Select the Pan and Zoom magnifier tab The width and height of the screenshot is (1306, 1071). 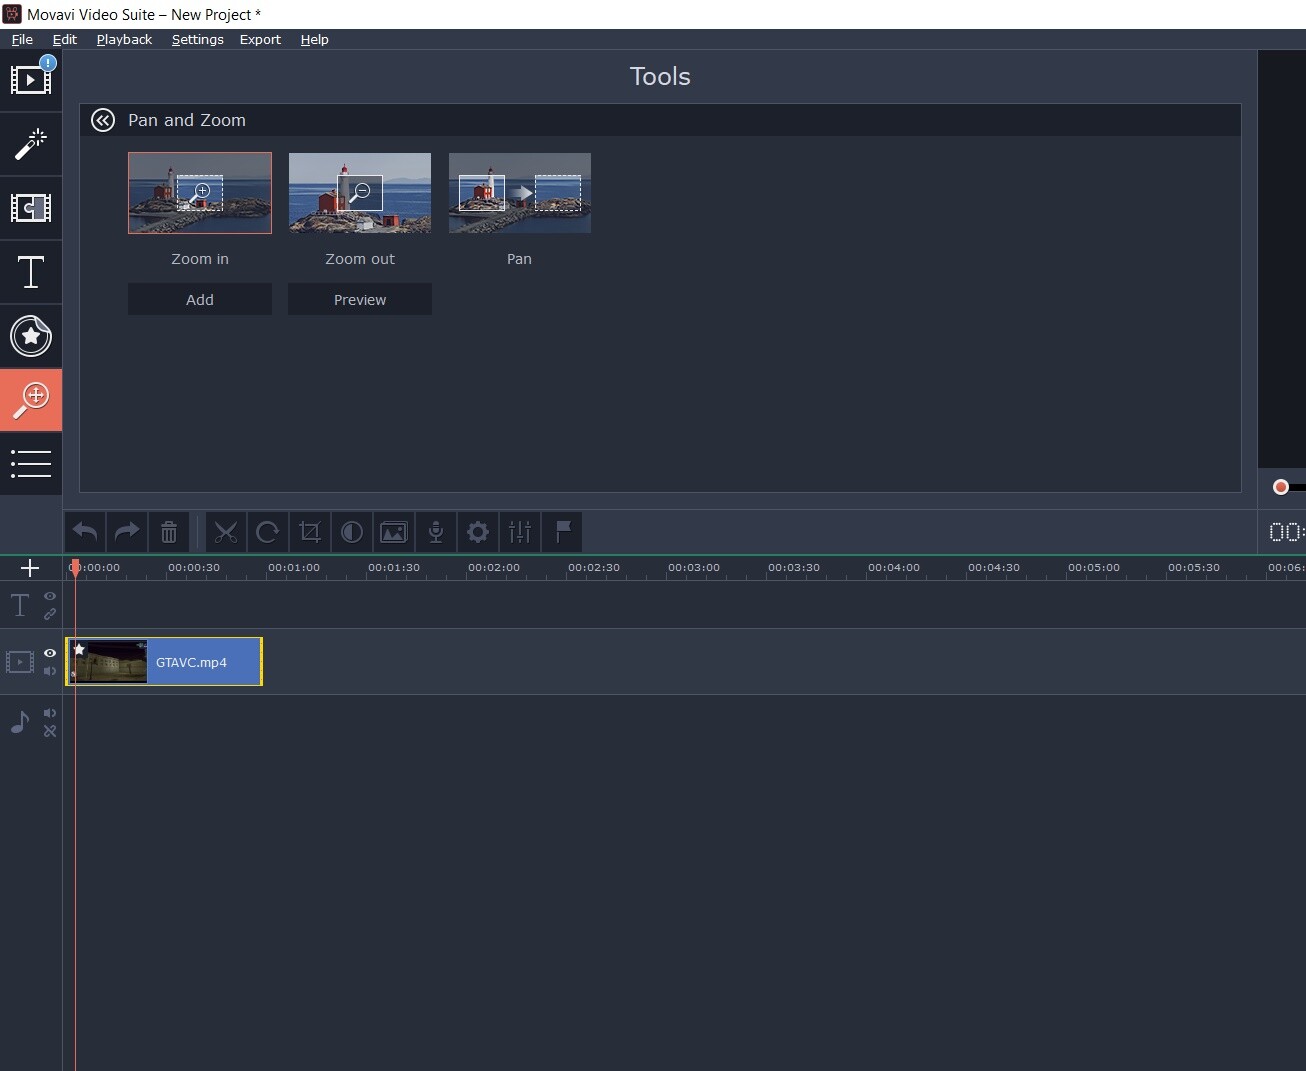tap(31, 400)
